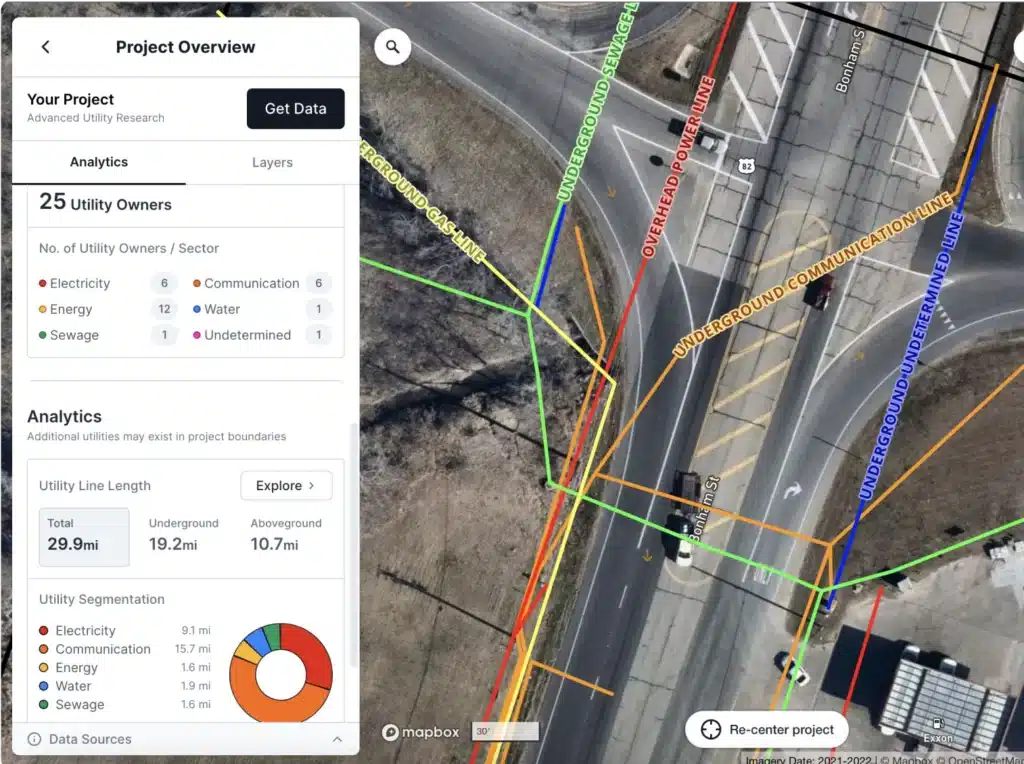This screenshot has width=1024, height=764.
Task: Click the chevron on Explore button
Action: pos(312,486)
